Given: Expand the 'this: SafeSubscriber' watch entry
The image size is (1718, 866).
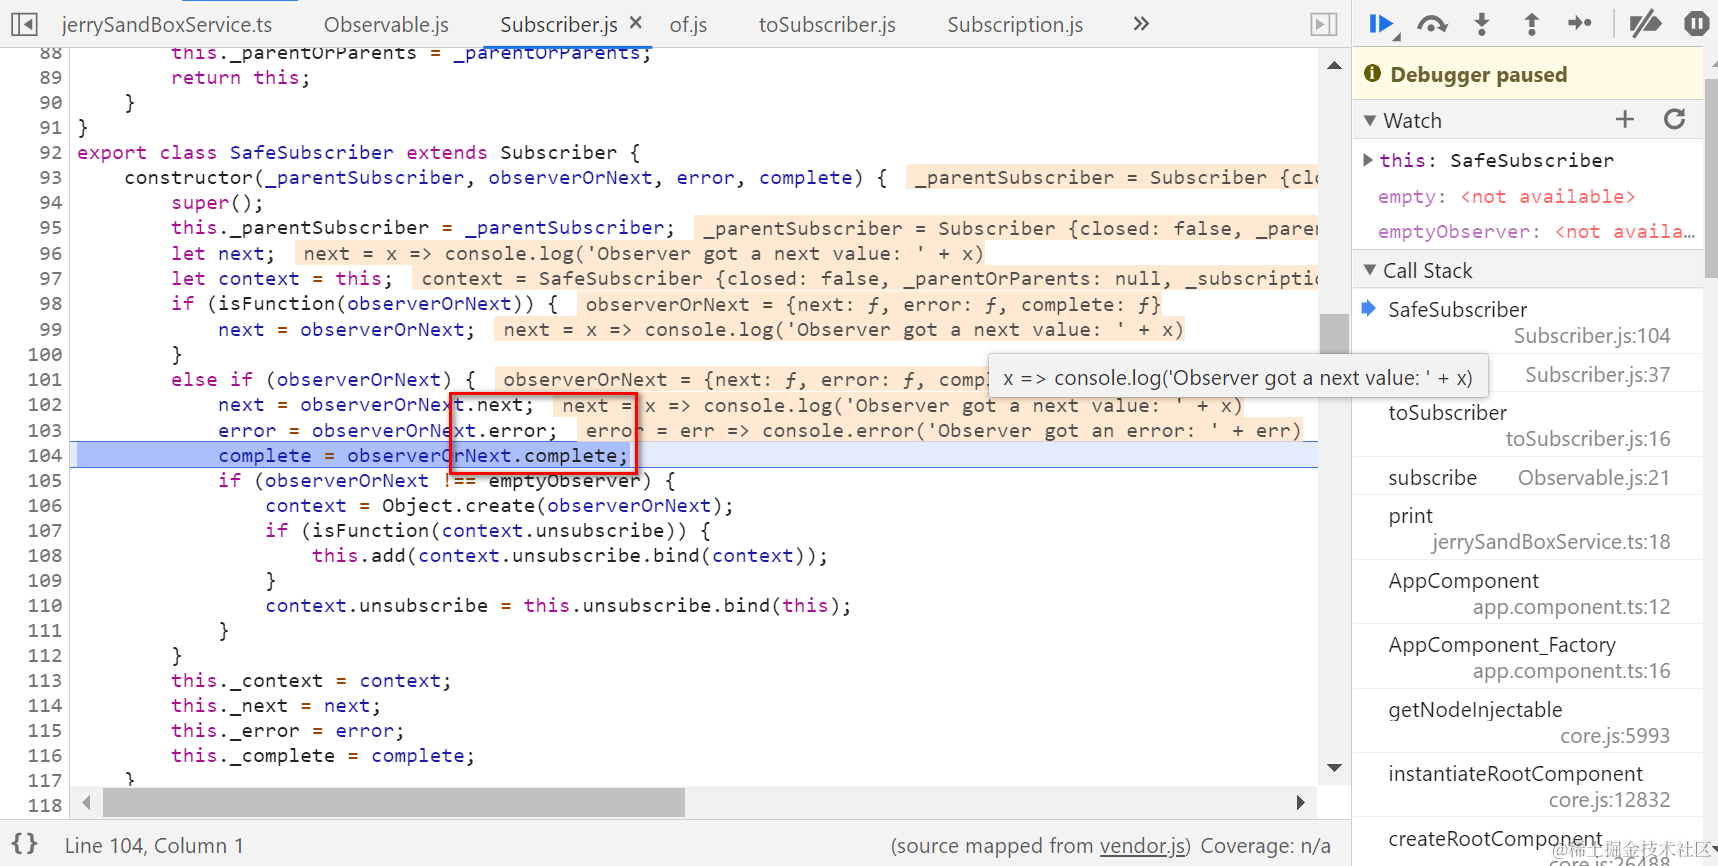Looking at the screenshot, I should pyautogui.click(x=1368, y=160).
